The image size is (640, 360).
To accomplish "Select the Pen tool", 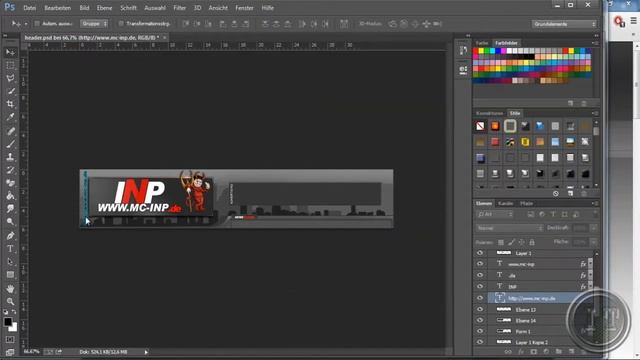I will click(x=11, y=236).
